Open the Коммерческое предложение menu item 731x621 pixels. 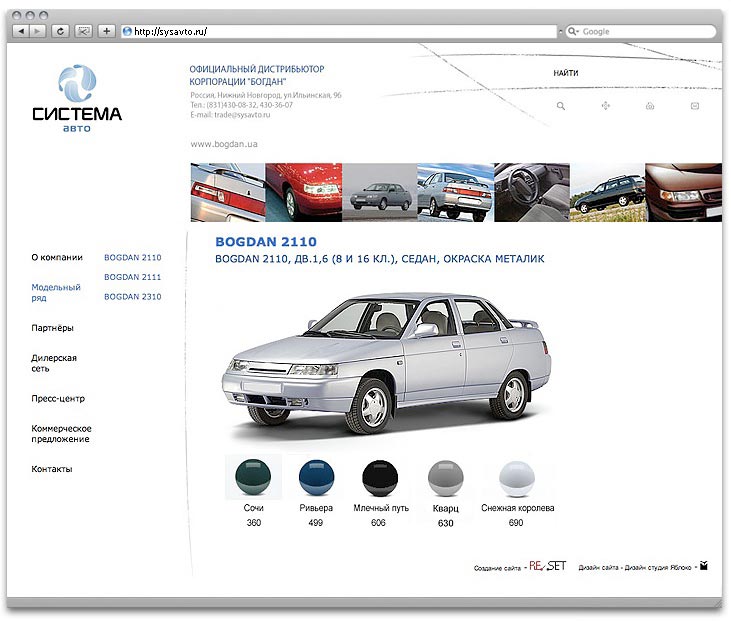click(x=61, y=434)
